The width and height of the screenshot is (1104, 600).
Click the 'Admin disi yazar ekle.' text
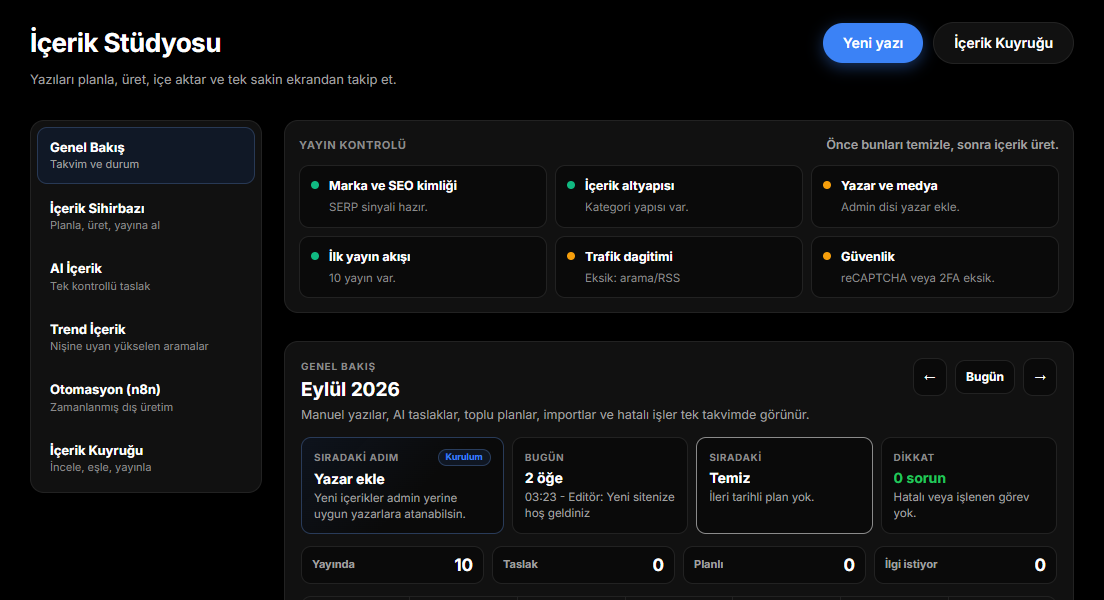900,207
